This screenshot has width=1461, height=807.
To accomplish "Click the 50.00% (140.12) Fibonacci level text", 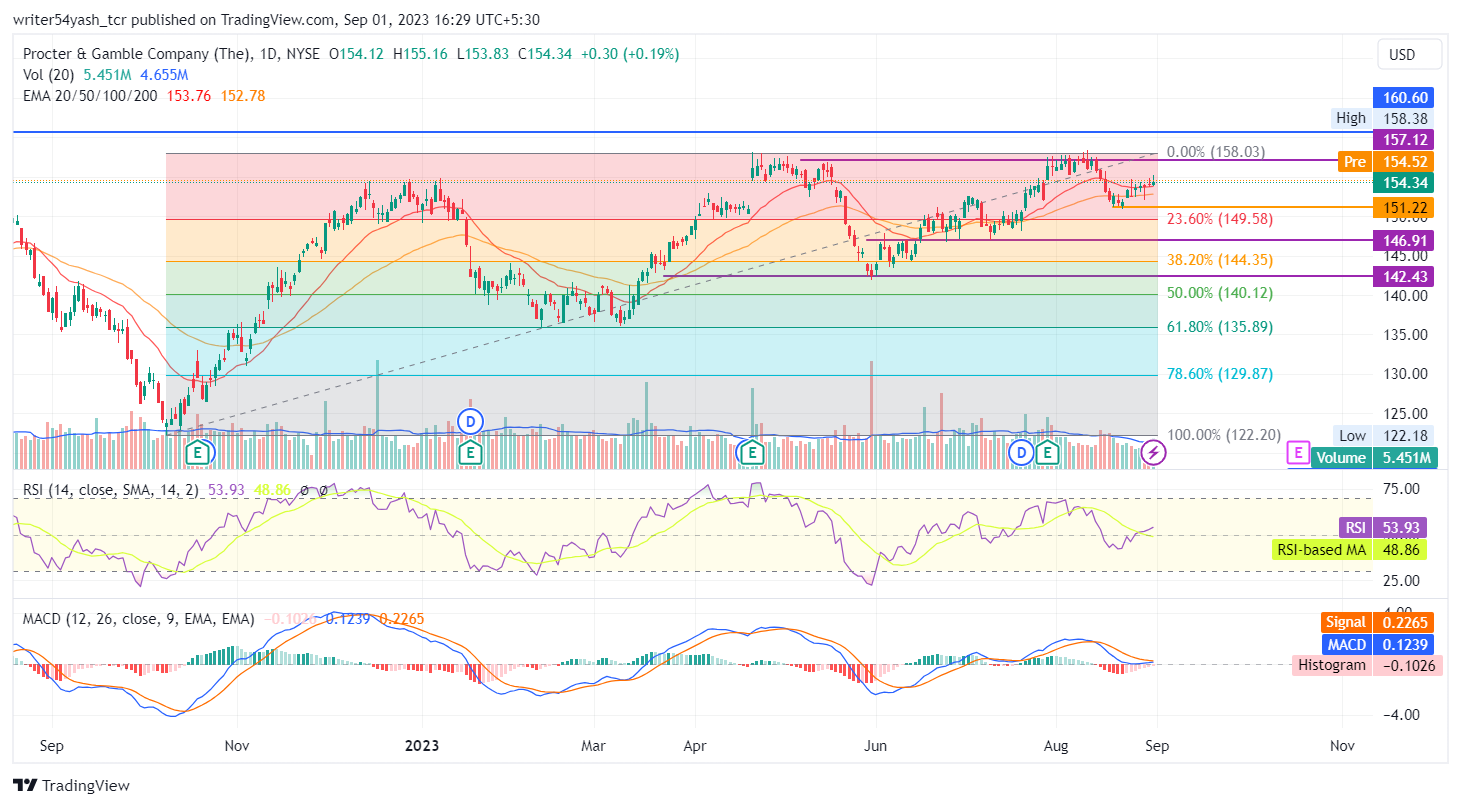I will [x=1220, y=293].
